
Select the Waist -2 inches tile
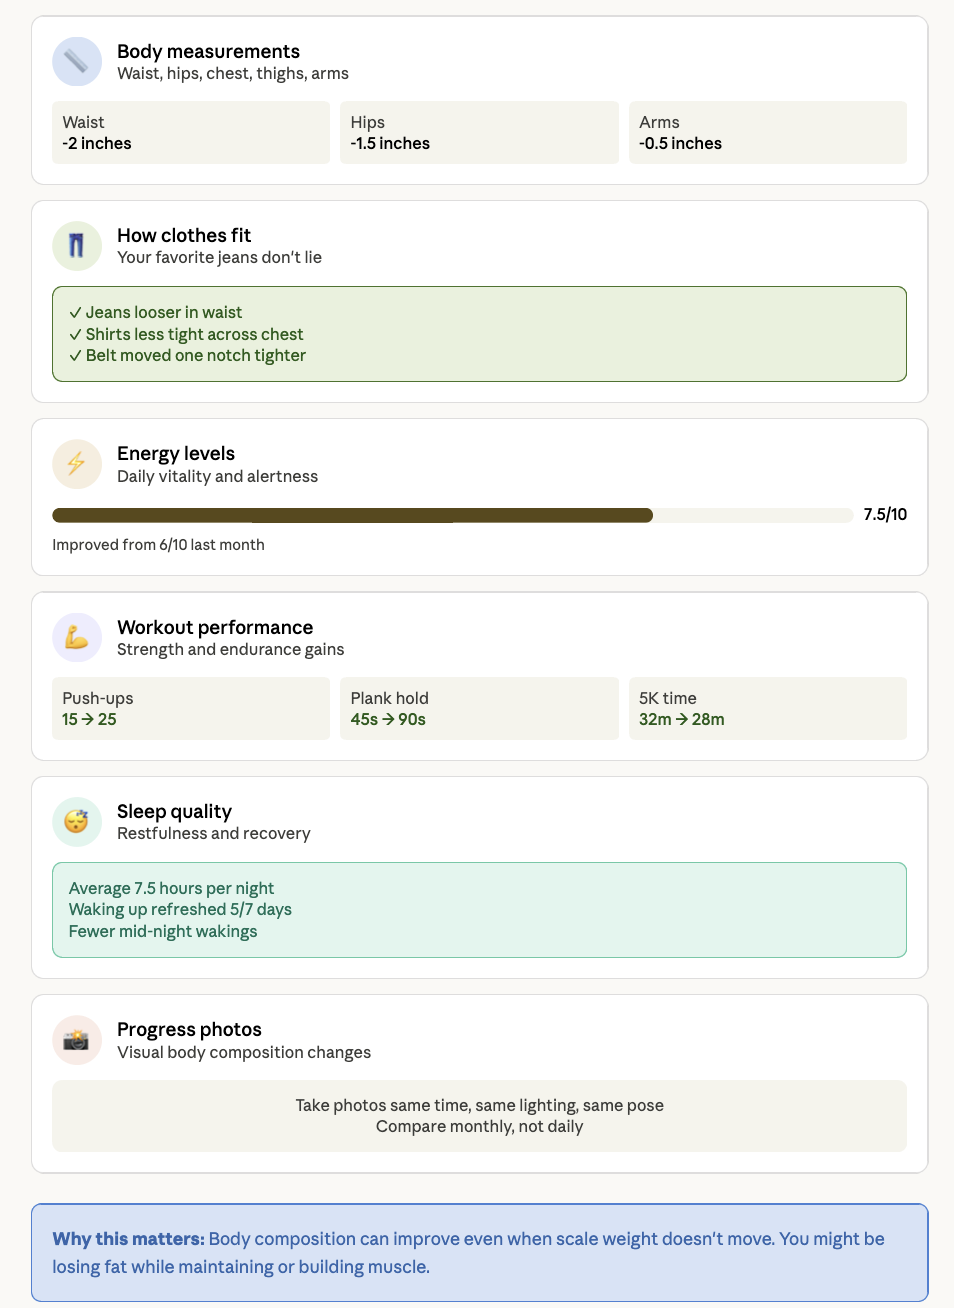click(x=191, y=132)
